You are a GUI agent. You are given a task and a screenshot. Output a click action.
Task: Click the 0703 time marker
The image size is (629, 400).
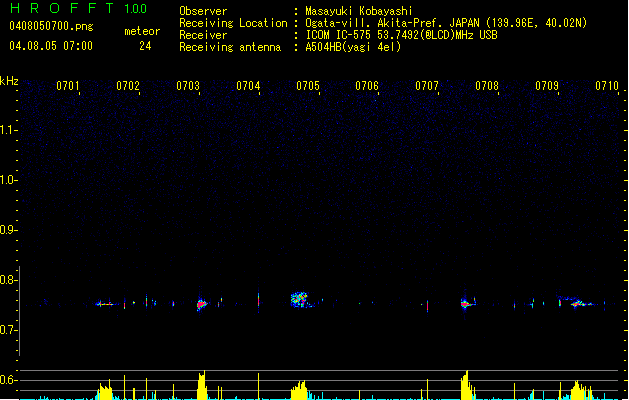[x=188, y=86]
